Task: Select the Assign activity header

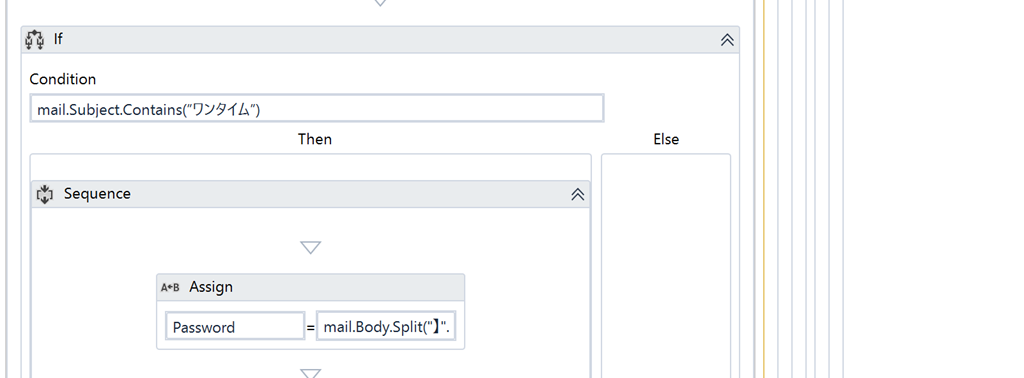Action: click(310, 287)
